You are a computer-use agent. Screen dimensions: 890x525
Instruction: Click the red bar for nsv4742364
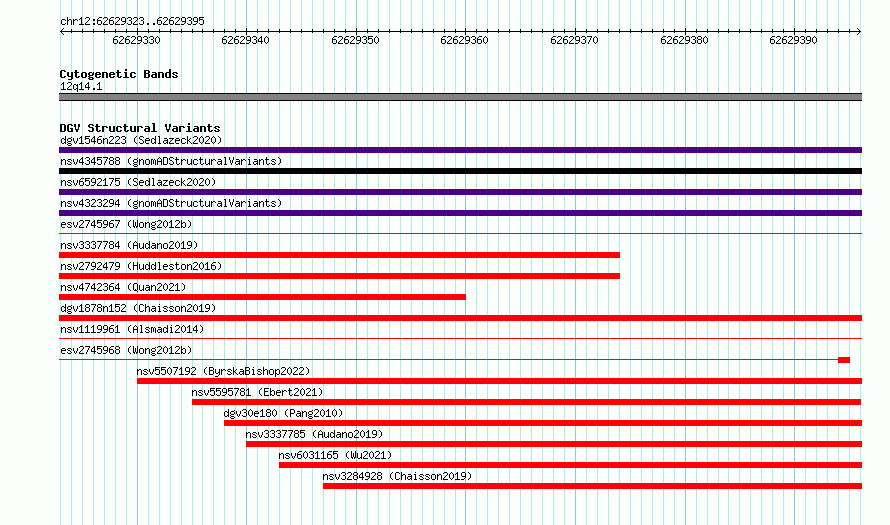(262, 297)
